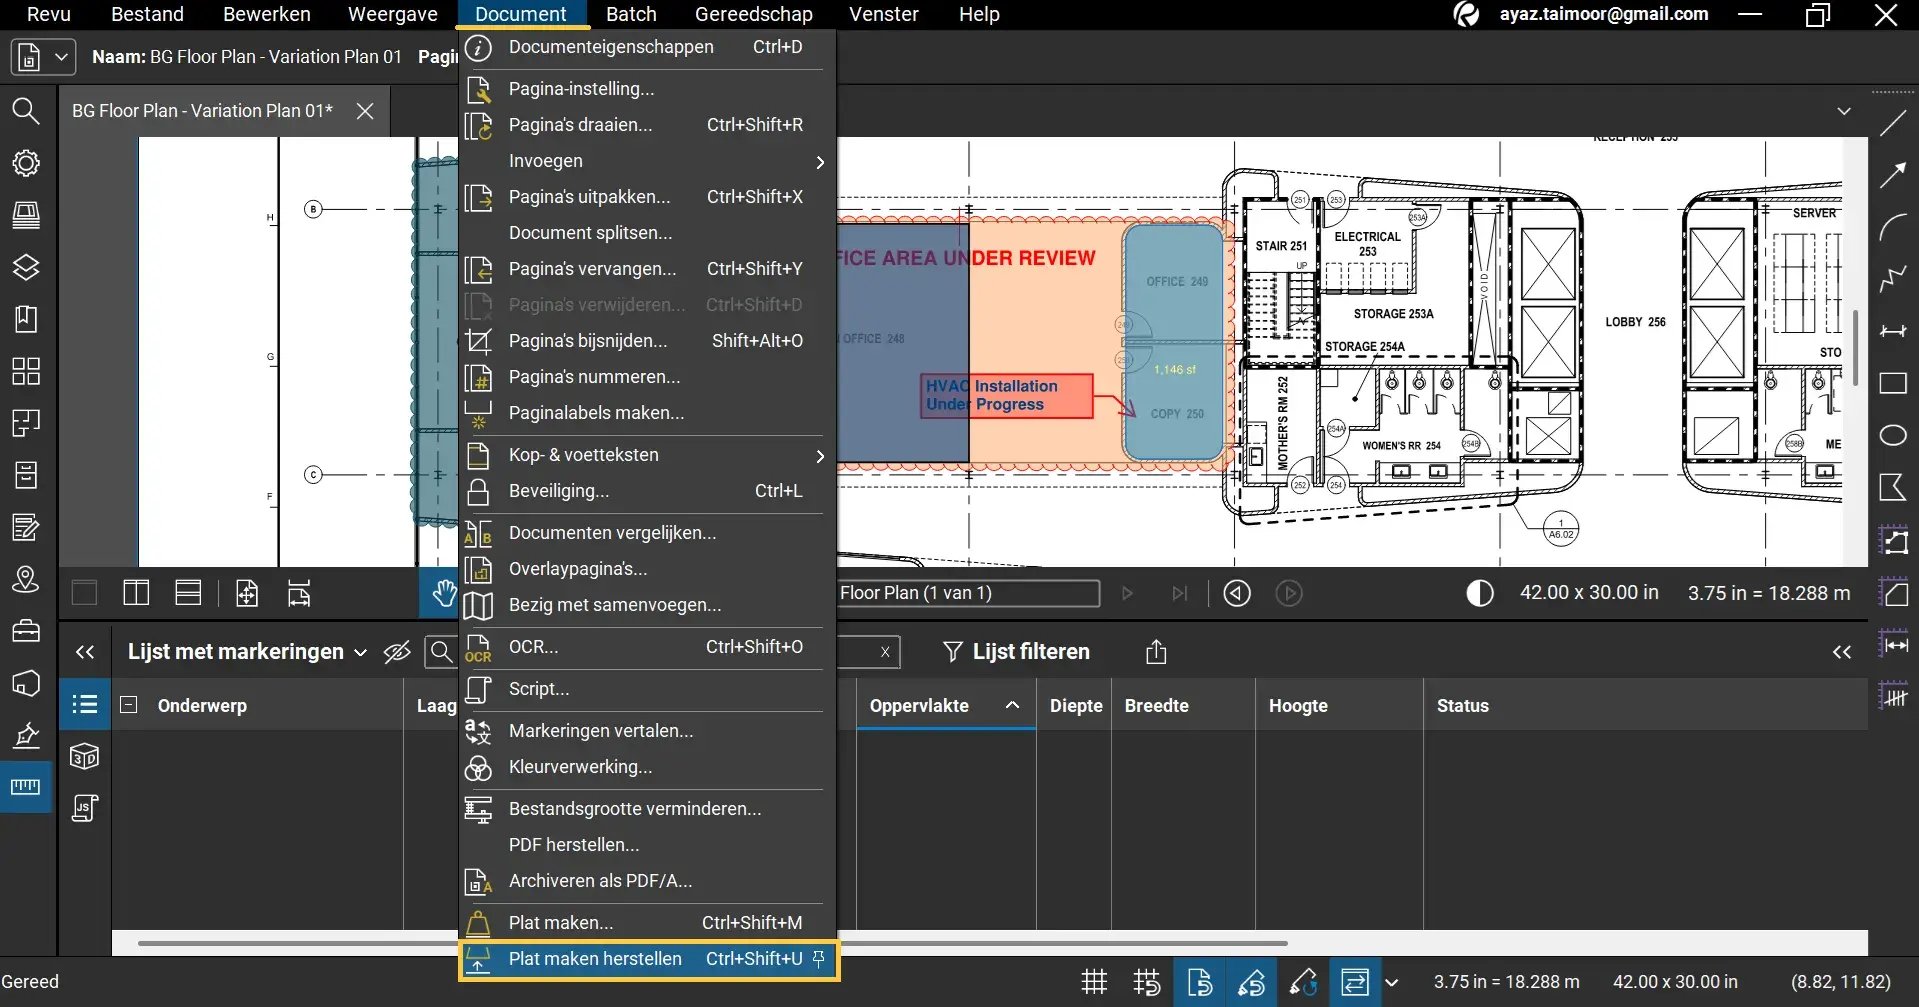The height and width of the screenshot is (1007, 1919).
Task: Select the Dimension markup tool
Action: pyautogui.click(x=1893, y=331)
